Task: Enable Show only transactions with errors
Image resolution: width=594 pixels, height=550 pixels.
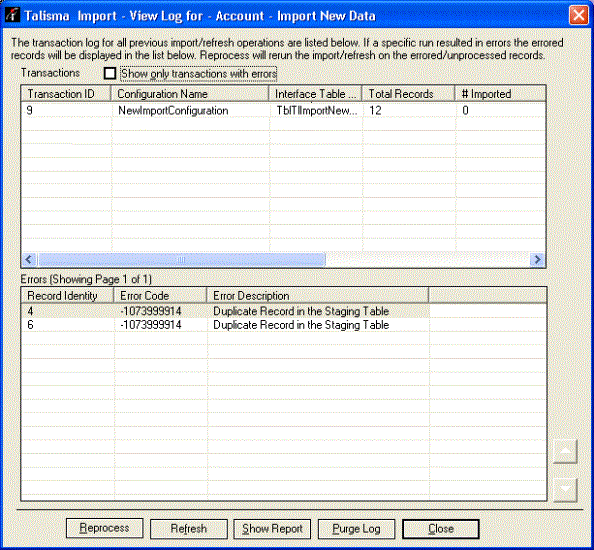Action: (110, 73)
